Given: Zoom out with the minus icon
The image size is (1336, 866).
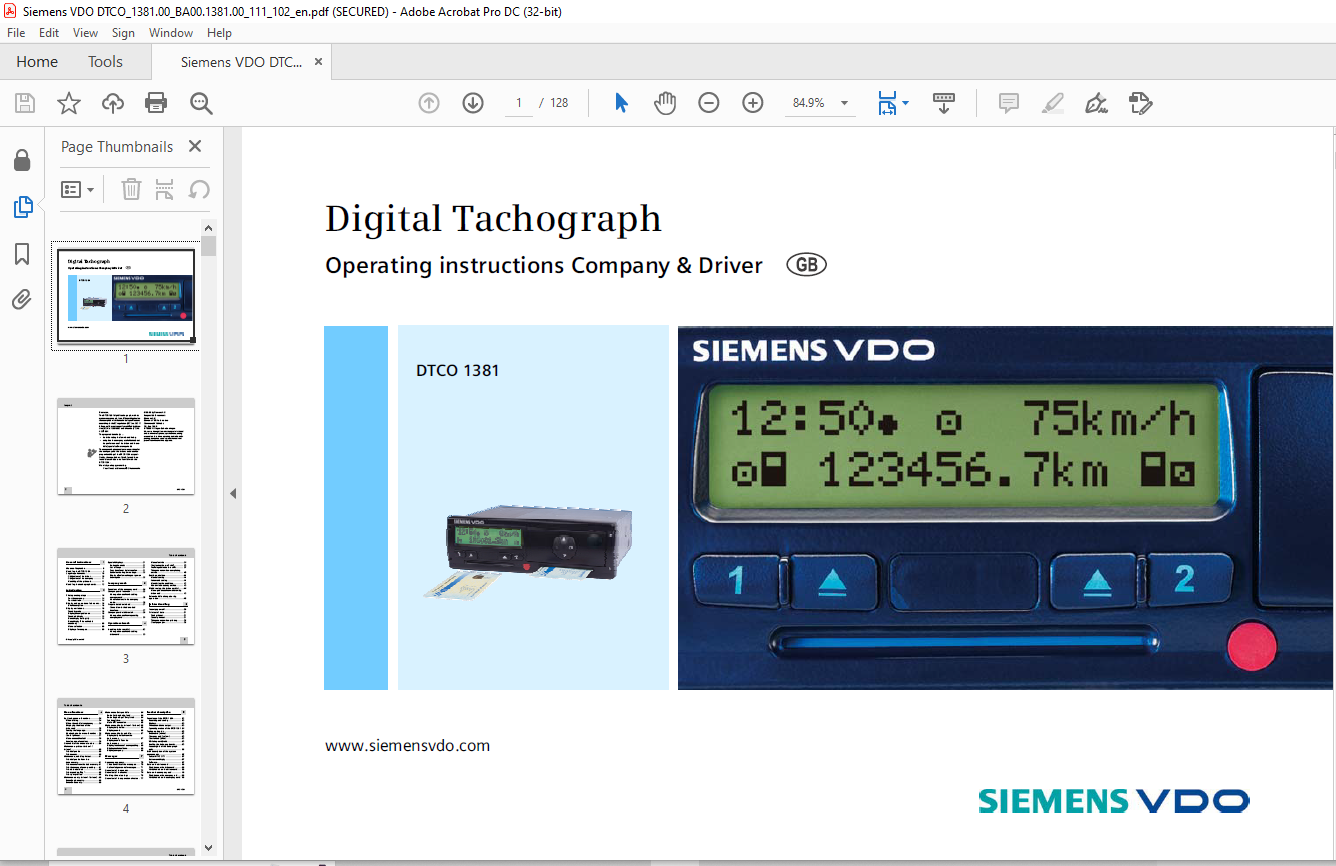Looking at the screenshot, I should point(709,103).
